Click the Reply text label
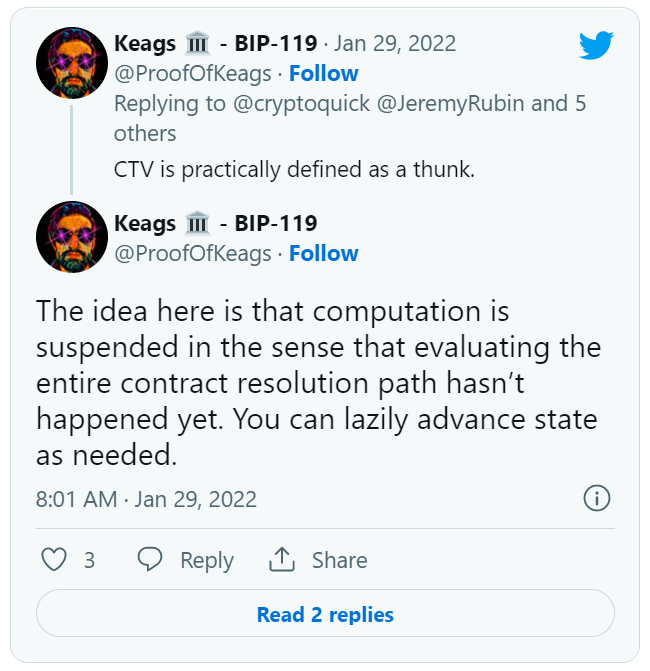The image size is (650, 671). 207,560
